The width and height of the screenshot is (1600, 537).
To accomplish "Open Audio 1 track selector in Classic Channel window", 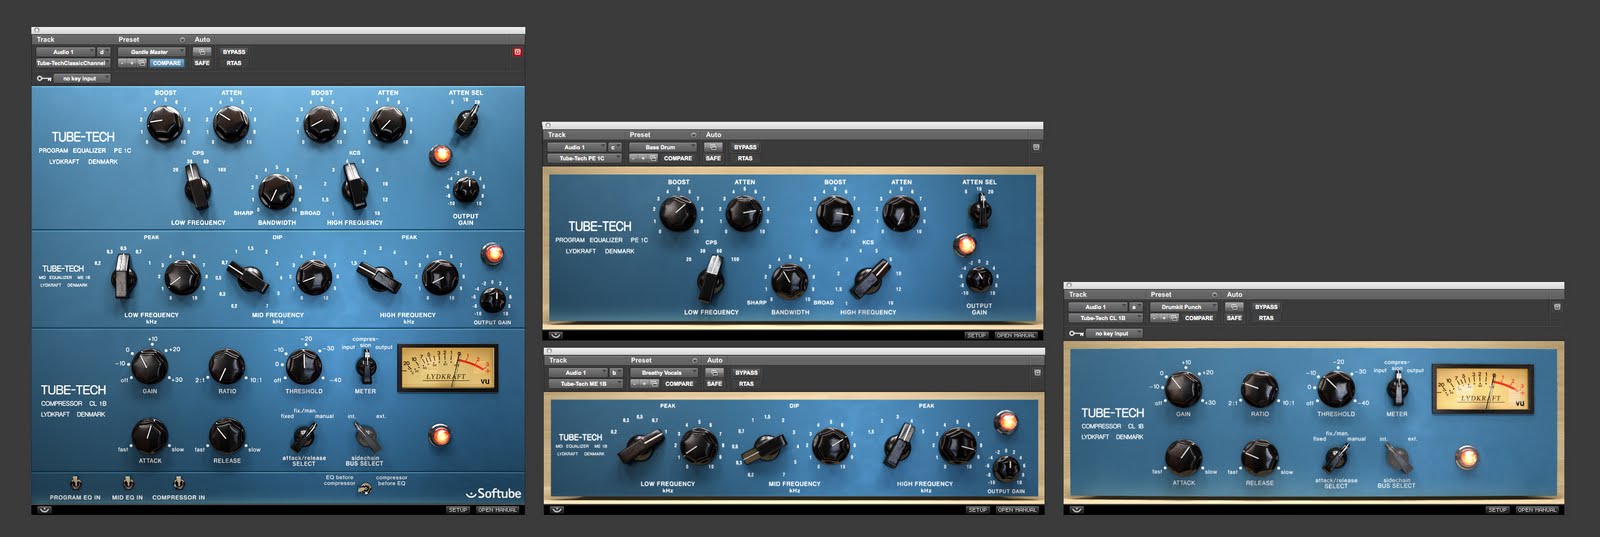I will pyautogui.click(x=65, y=52).
